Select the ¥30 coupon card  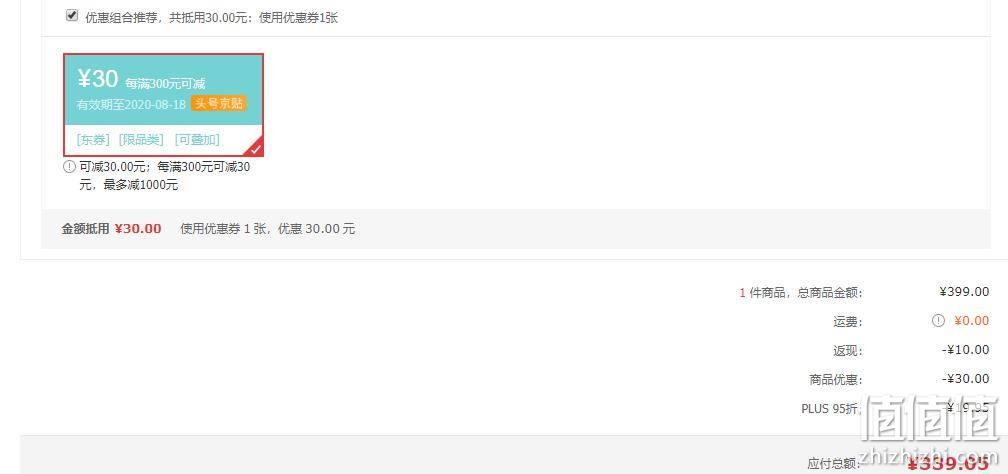163,105
